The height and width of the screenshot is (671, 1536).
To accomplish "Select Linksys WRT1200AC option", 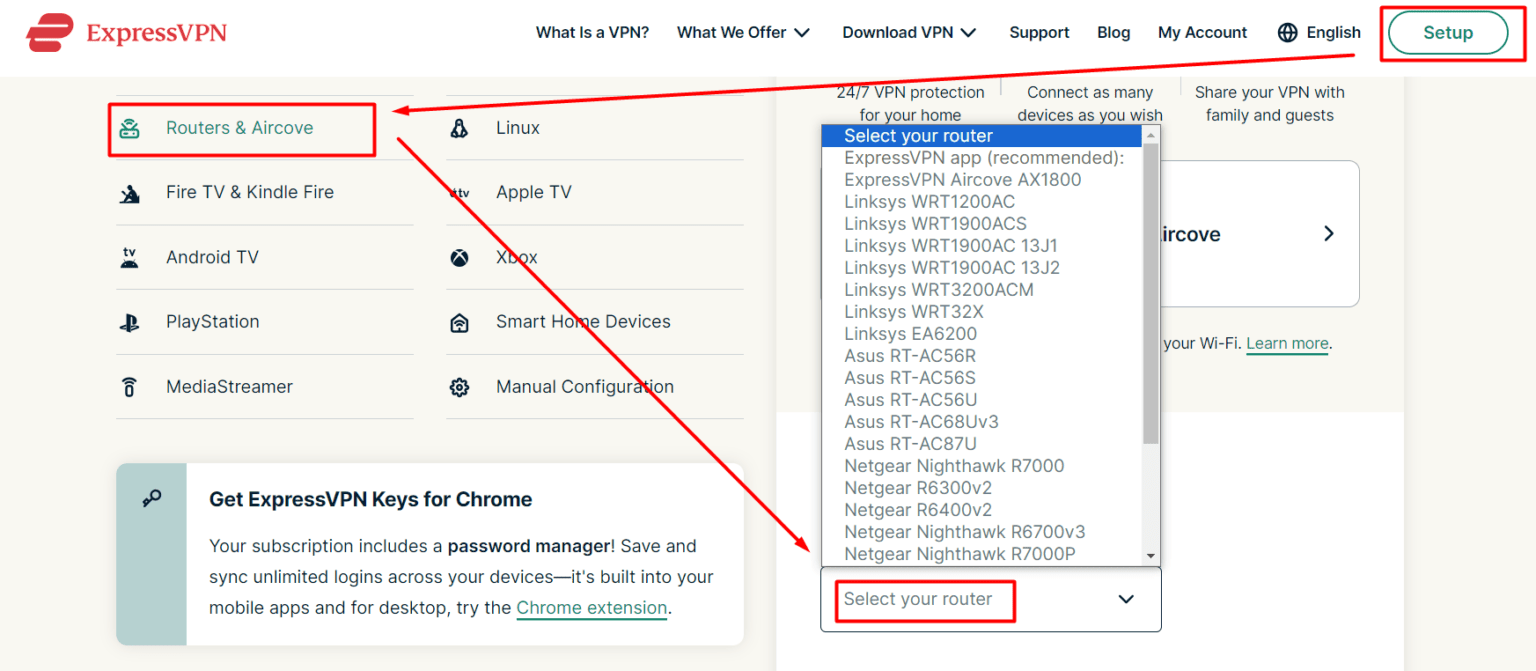I will [982, 202].
